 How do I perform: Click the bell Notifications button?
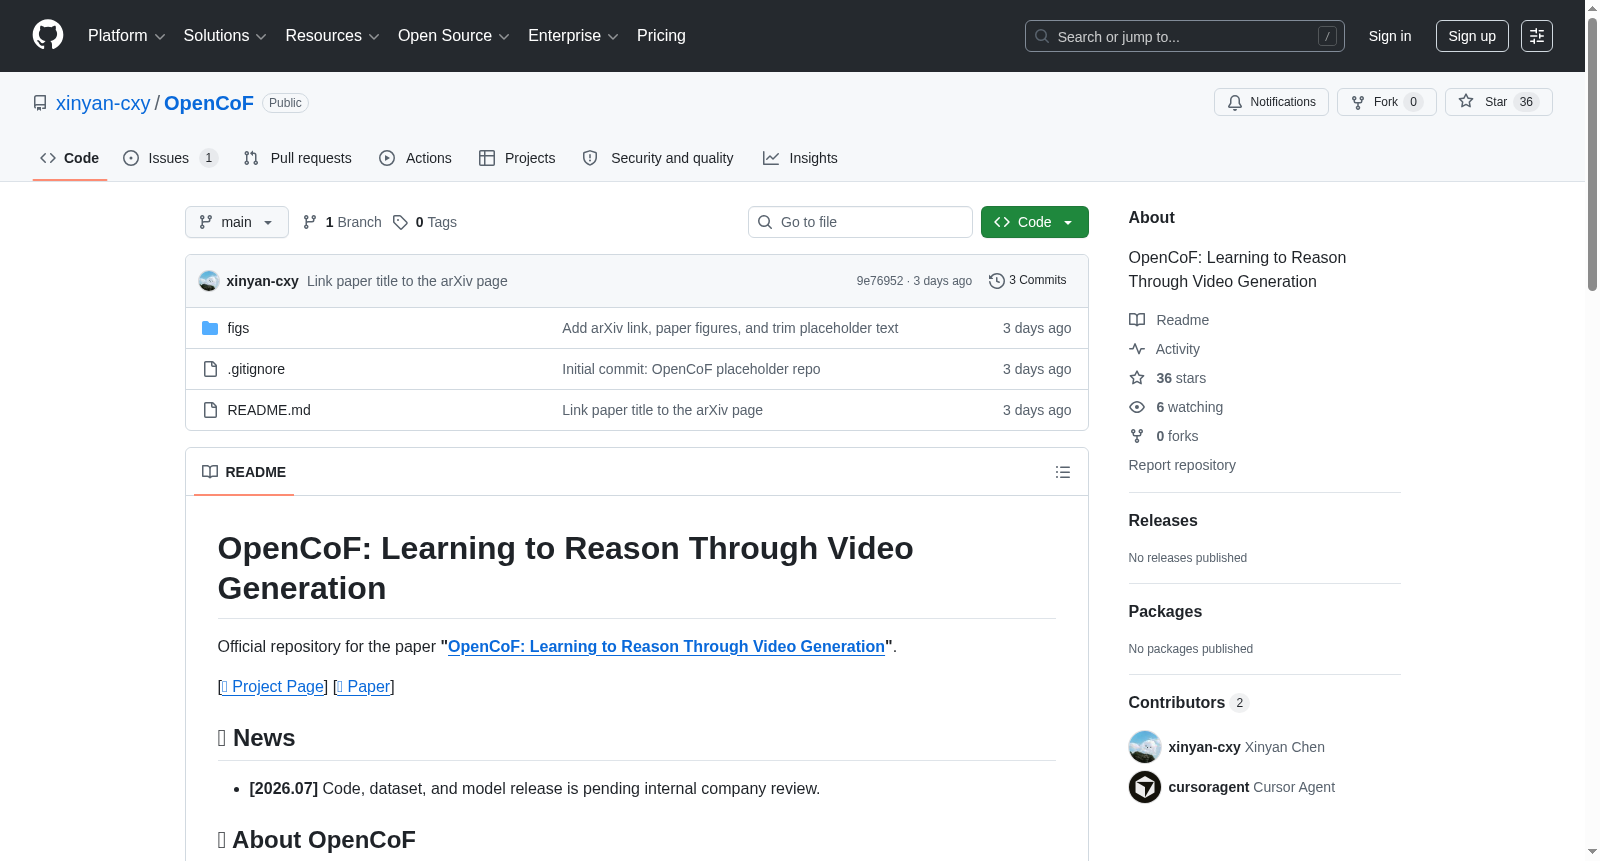point(1271,102)
